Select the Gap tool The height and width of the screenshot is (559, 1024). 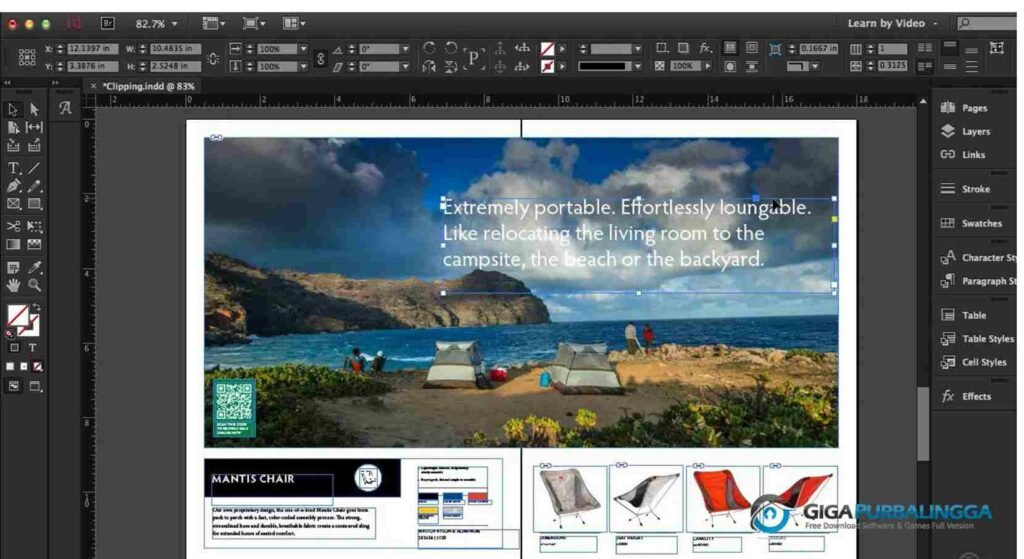click(x=34, y=127)
